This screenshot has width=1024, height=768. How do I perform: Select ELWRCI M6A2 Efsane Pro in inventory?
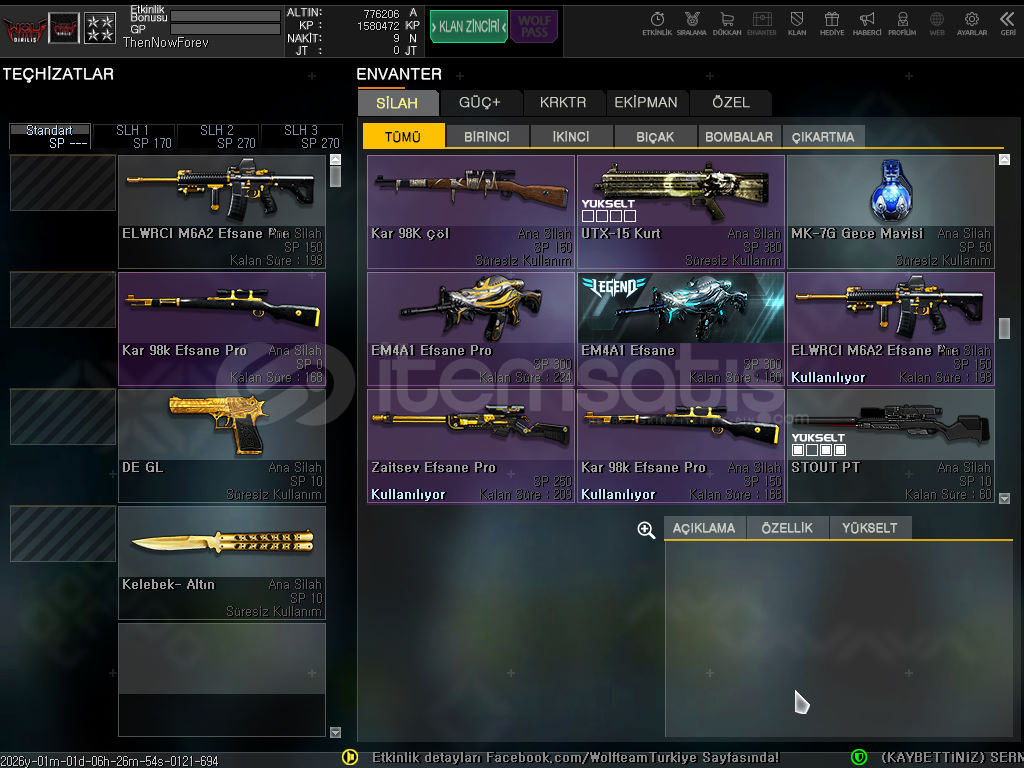pos(891,329)
